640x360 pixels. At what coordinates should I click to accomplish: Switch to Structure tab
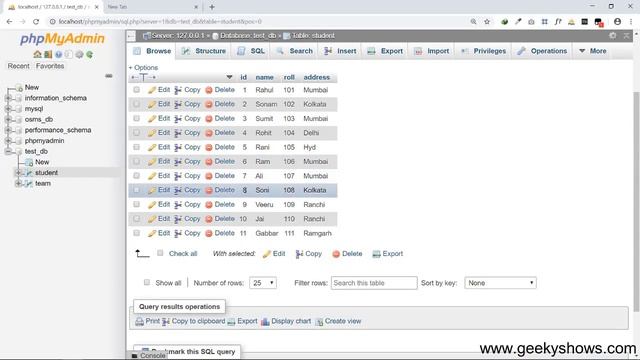coord(204,51)
